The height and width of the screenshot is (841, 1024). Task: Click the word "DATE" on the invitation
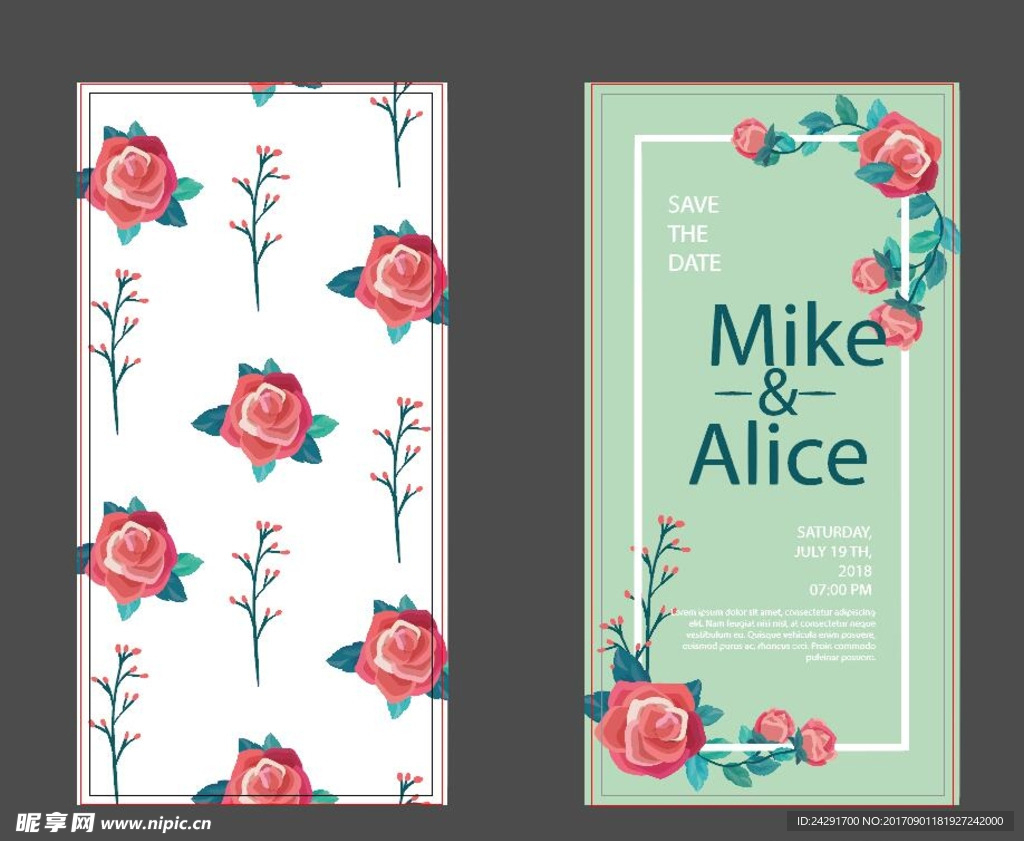694,263
